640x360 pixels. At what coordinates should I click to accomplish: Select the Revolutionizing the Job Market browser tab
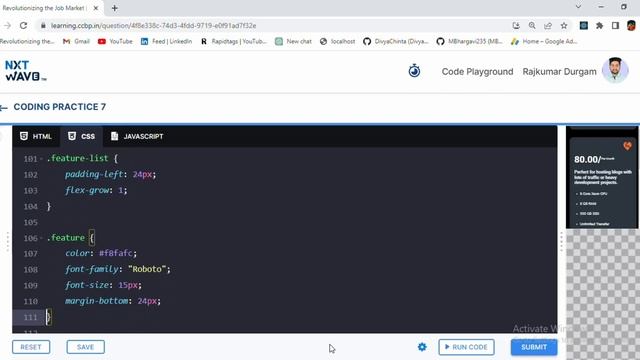[51, 8]
